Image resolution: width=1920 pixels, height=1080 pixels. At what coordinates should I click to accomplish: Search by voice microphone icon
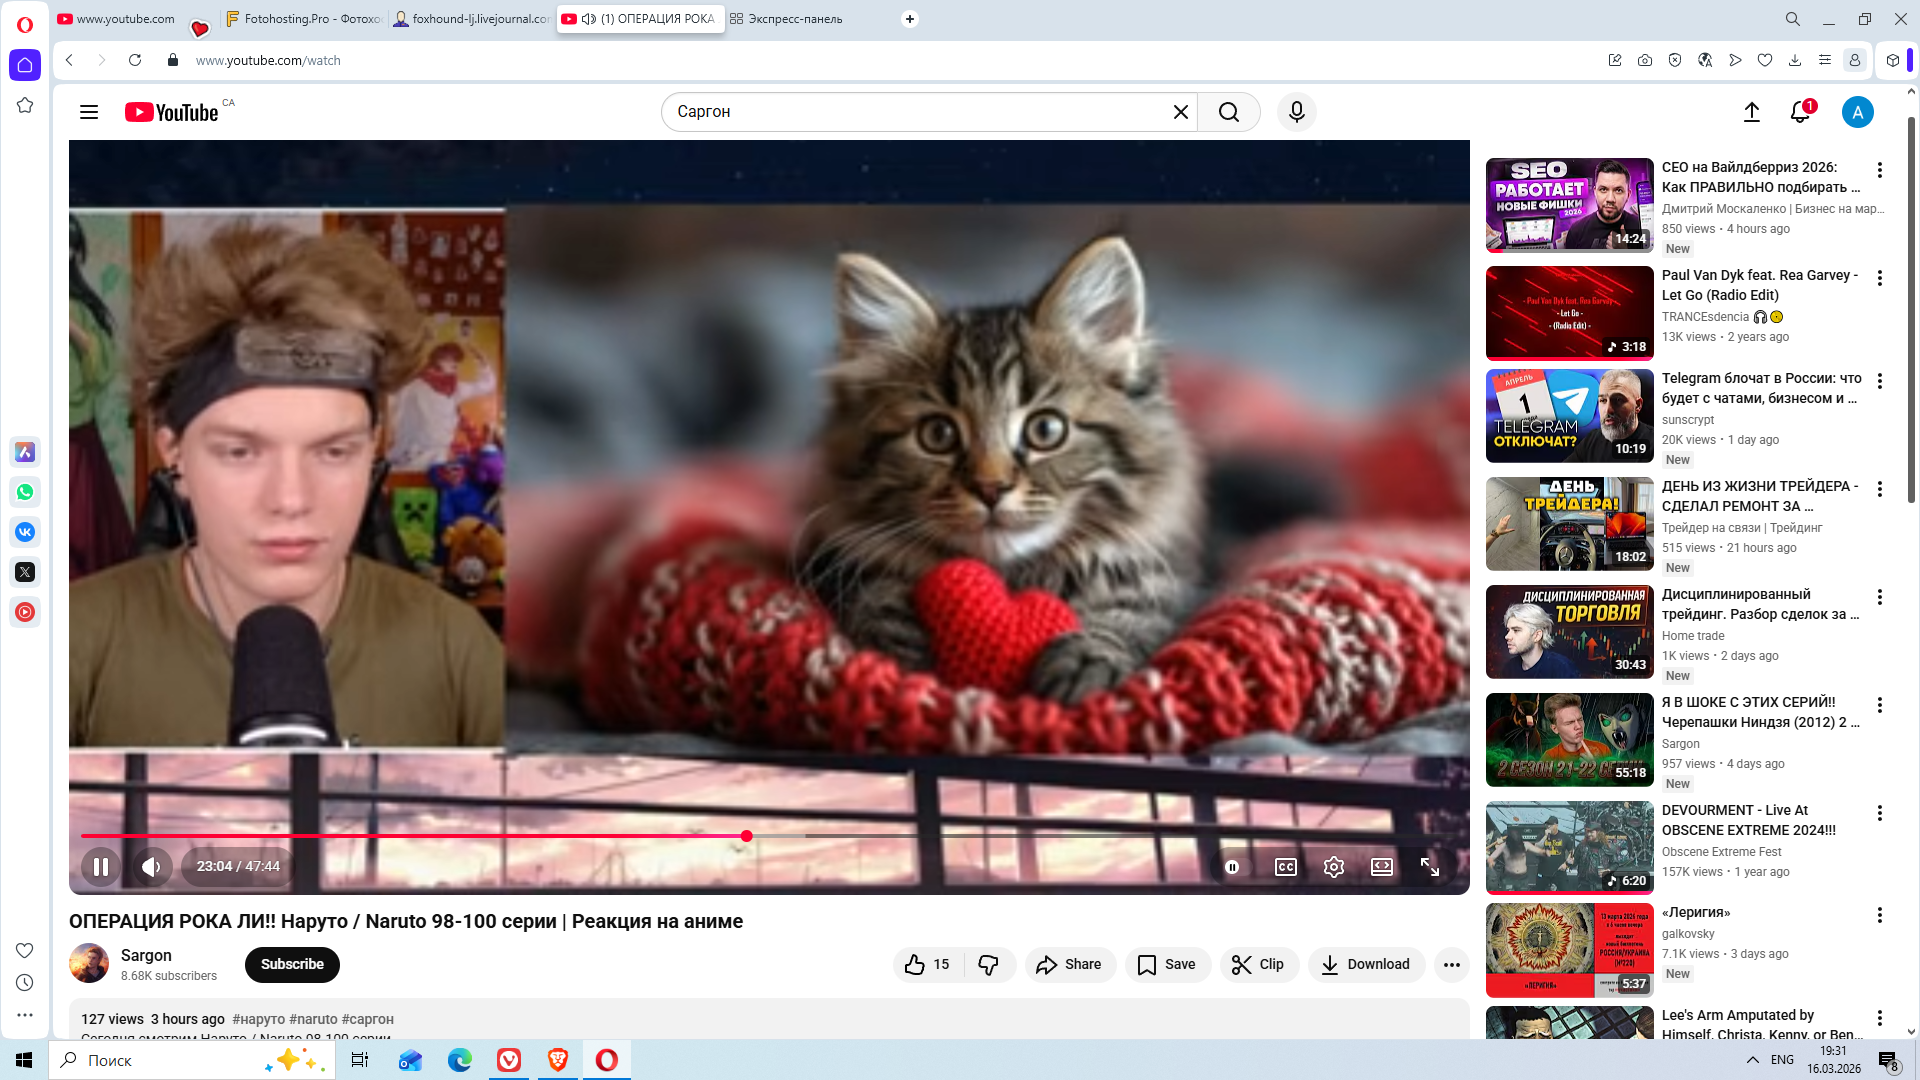1296,112
